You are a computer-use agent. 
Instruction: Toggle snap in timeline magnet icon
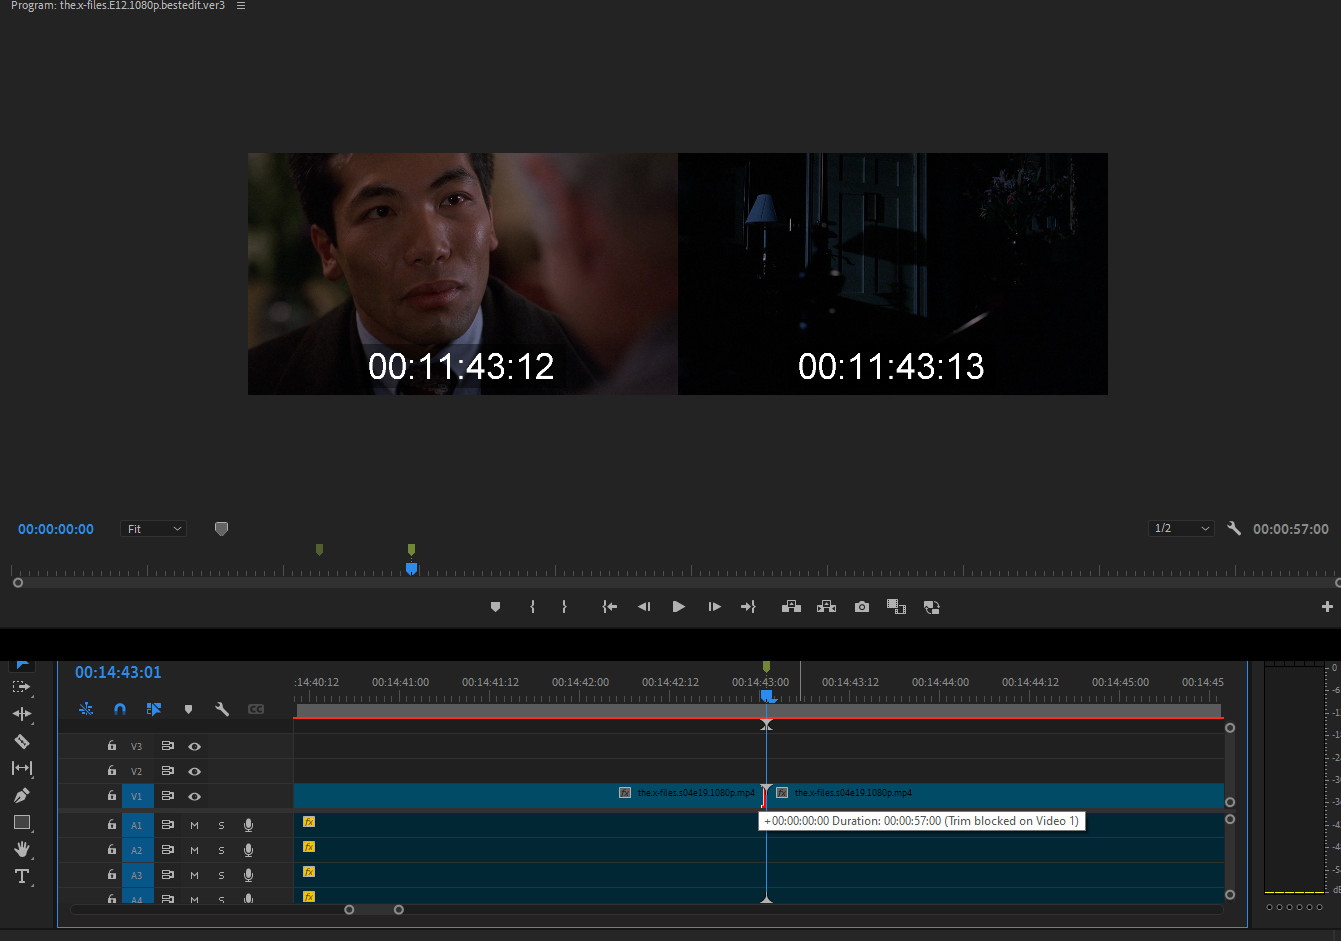click(x=120, y=709)
